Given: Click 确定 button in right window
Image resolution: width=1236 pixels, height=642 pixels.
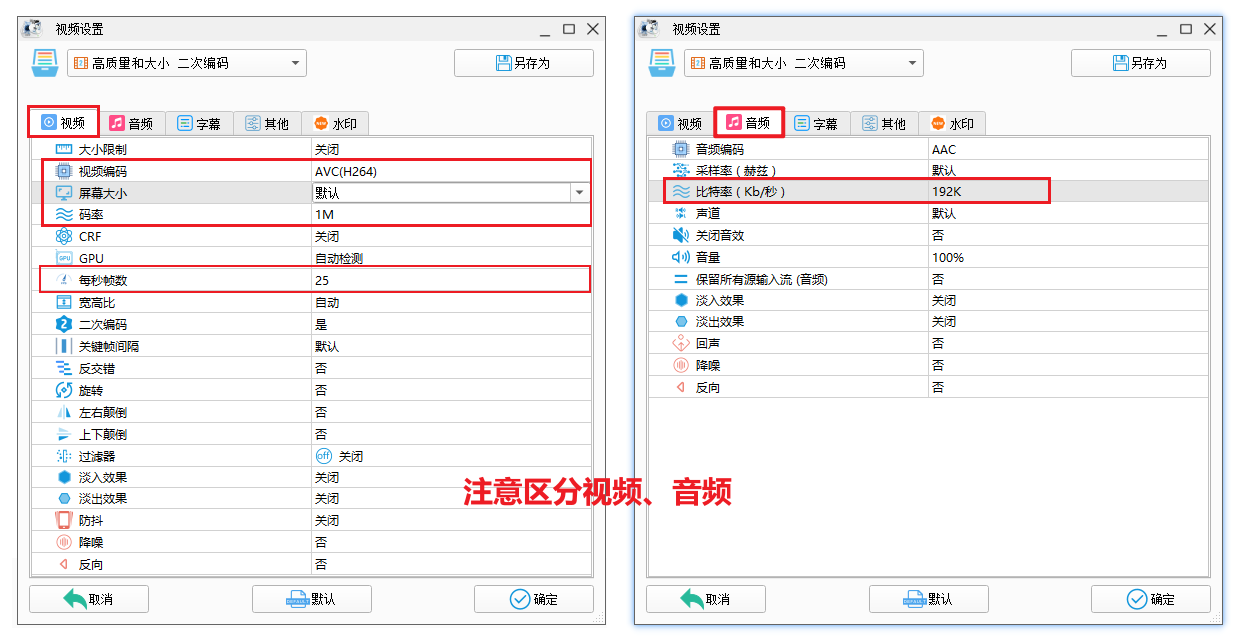Looking at the screenshot, I should pos(1151,599).
